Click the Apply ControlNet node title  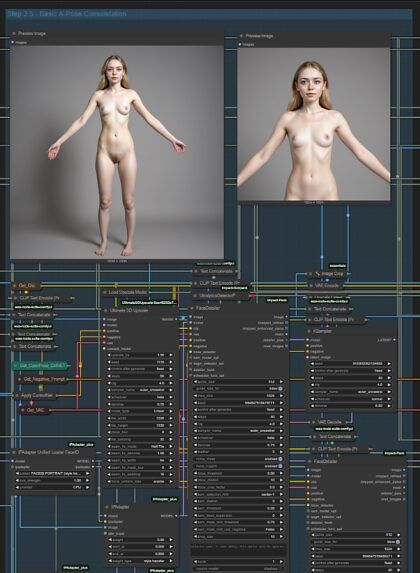pos(37,395)
